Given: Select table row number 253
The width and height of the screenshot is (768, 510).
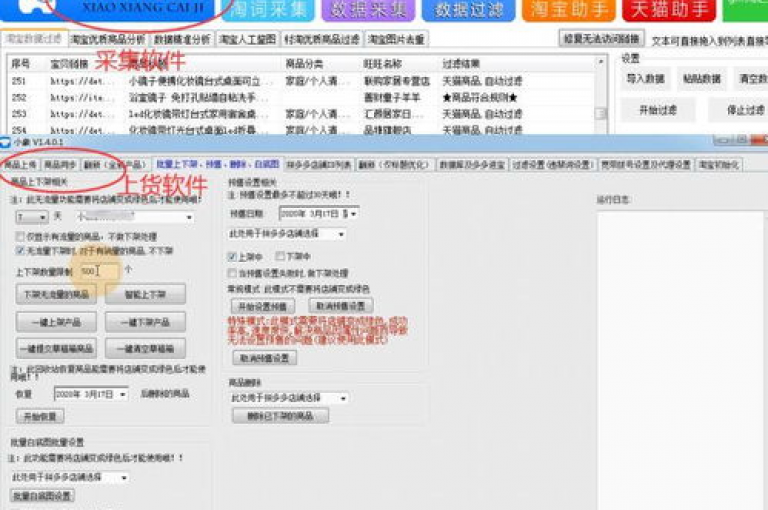Looking at the screenshot, I should (x=301, y=114).
